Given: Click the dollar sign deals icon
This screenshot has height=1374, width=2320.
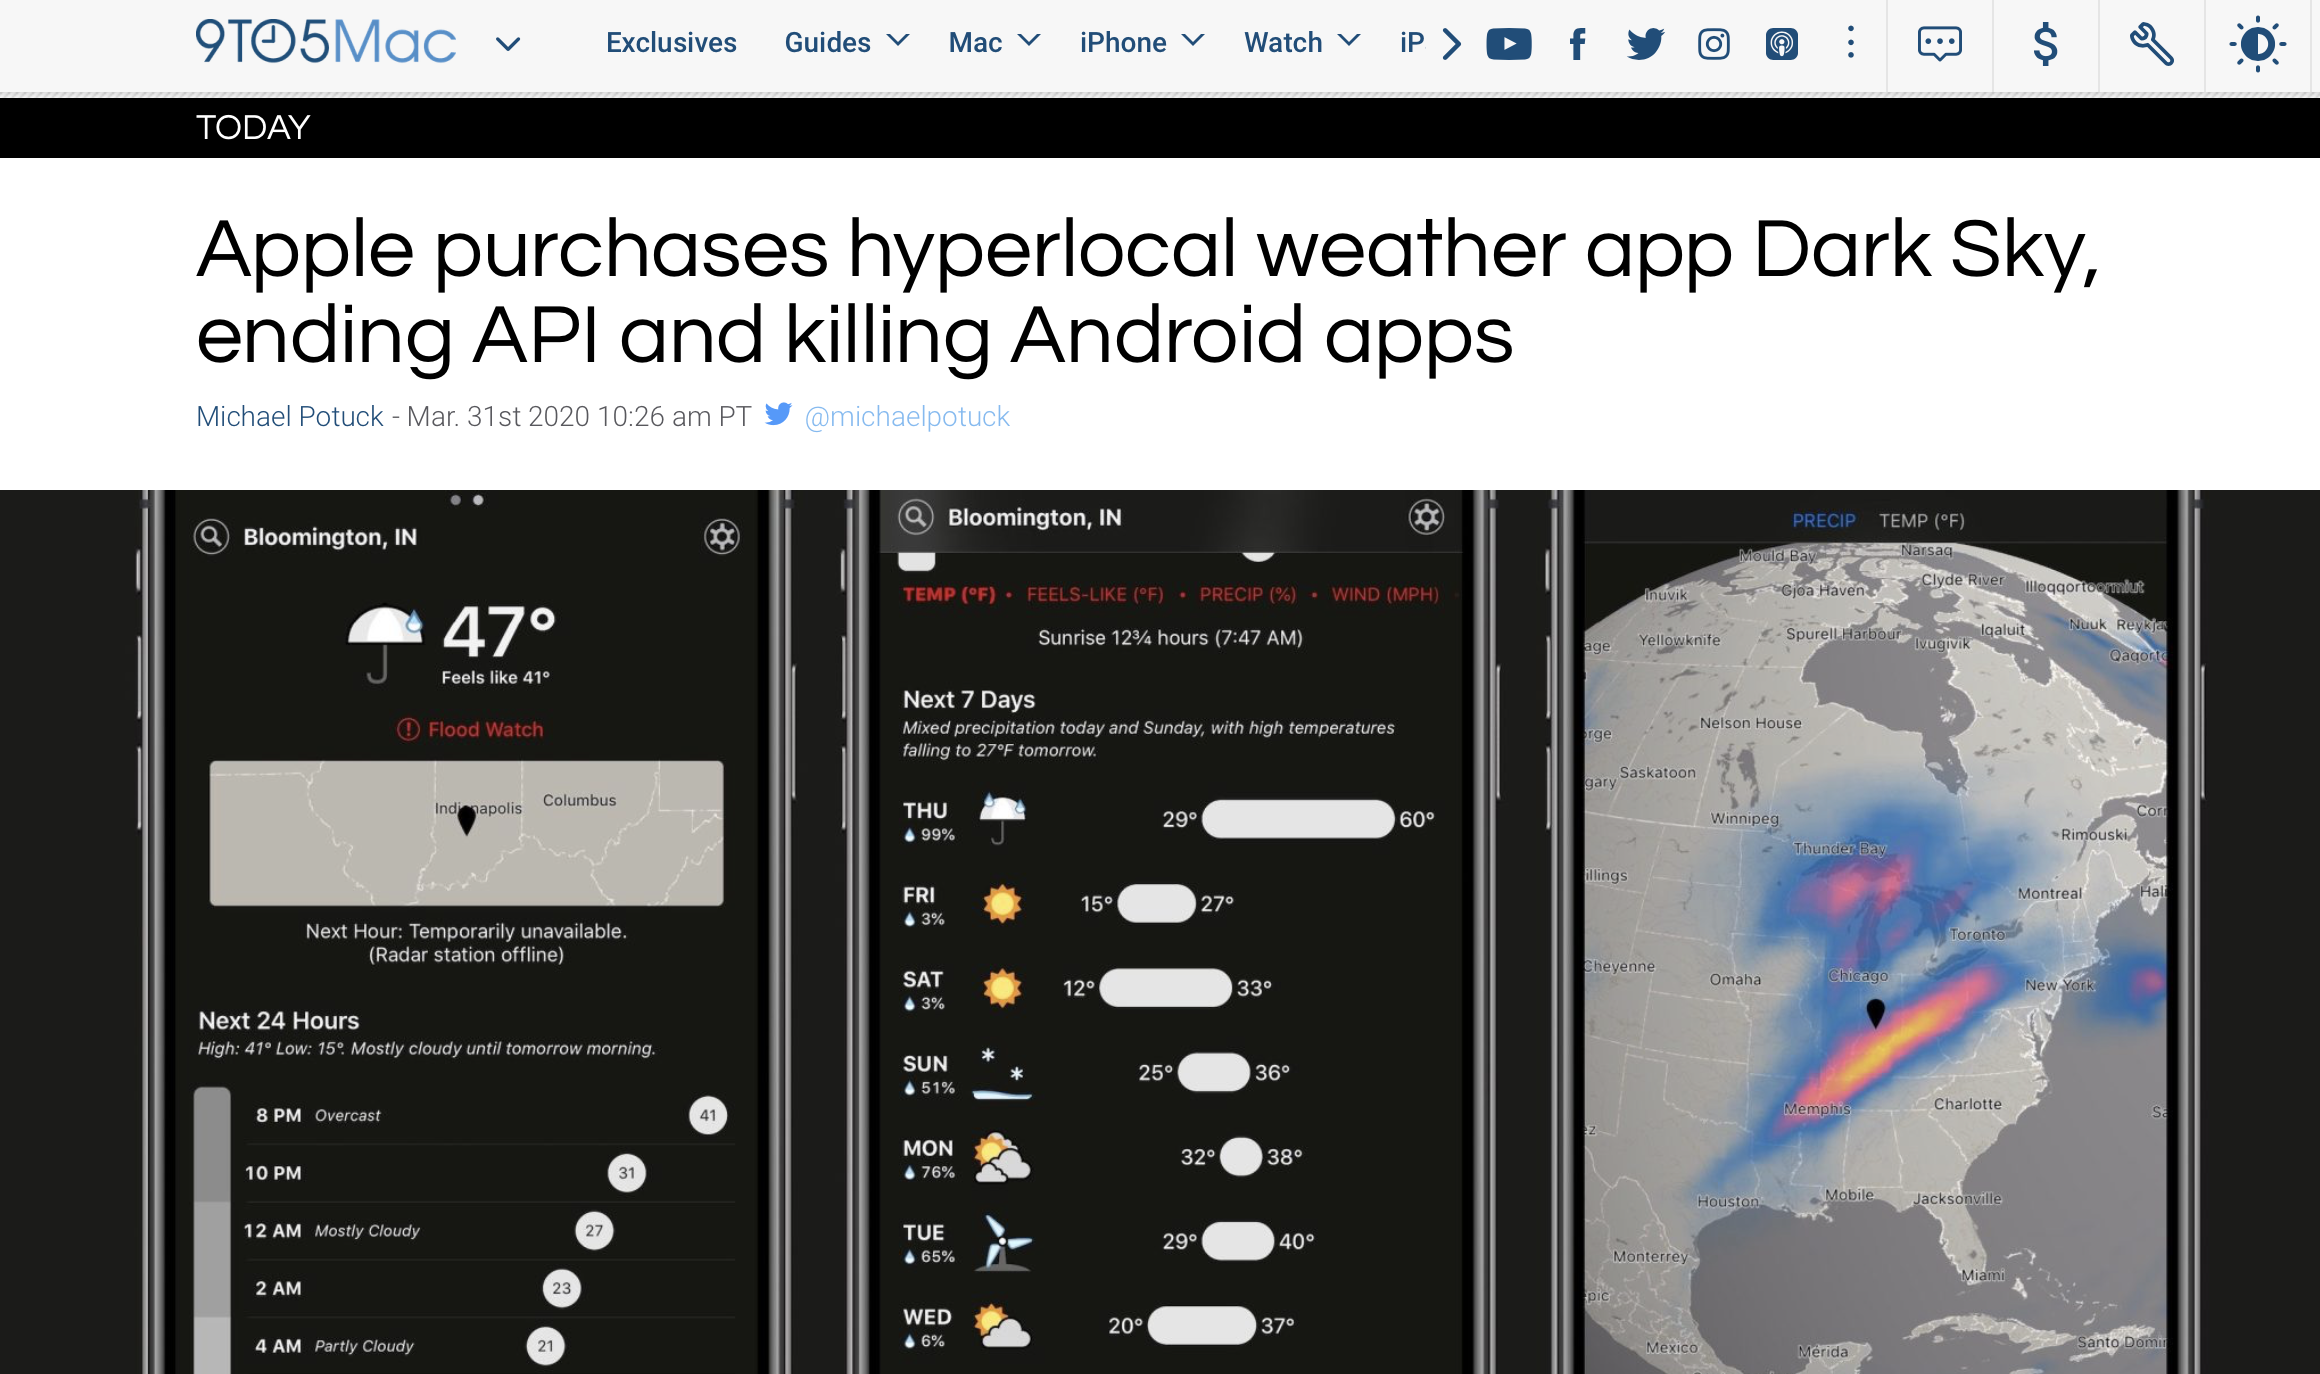Looking at the screenshot, I should [x=2045, y=44].
